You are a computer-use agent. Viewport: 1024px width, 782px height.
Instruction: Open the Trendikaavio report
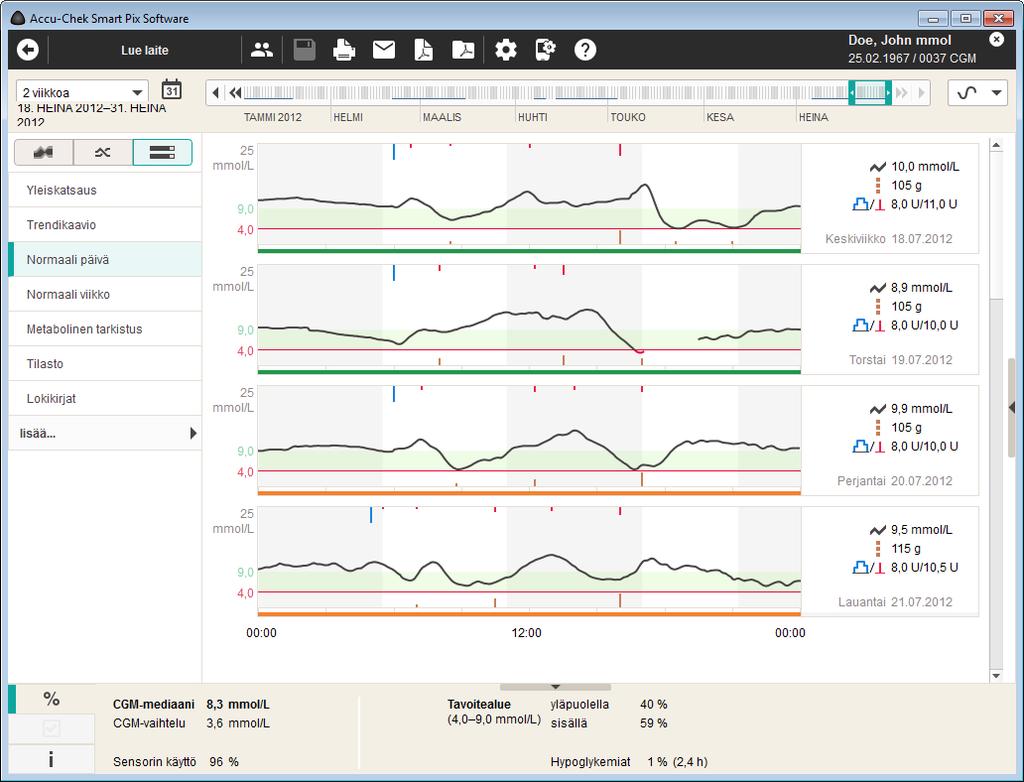[x=104, y=225]
